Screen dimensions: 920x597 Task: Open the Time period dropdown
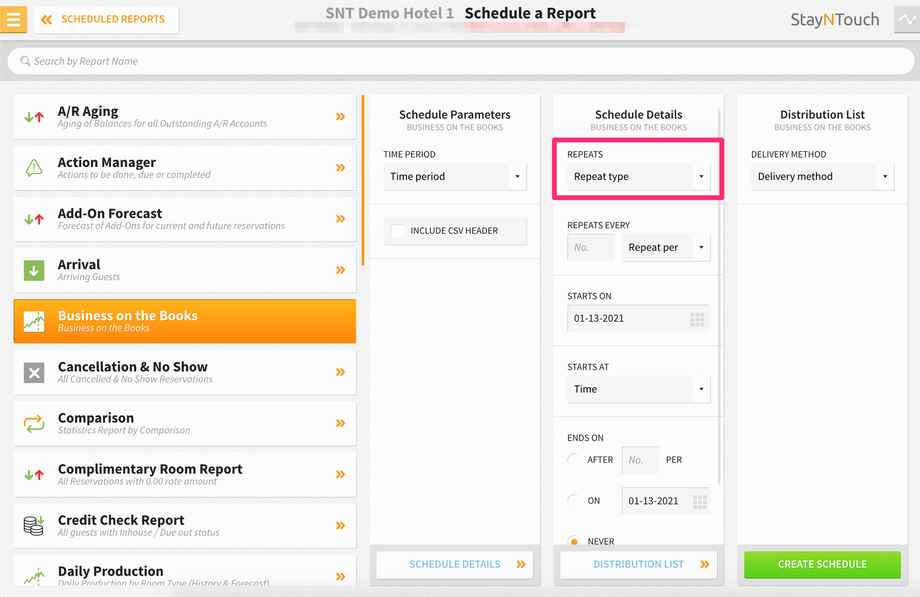[x=455, y=177]
